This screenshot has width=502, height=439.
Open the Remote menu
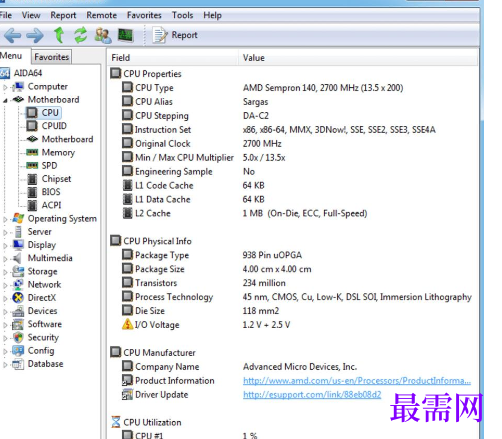coord(102,15)
